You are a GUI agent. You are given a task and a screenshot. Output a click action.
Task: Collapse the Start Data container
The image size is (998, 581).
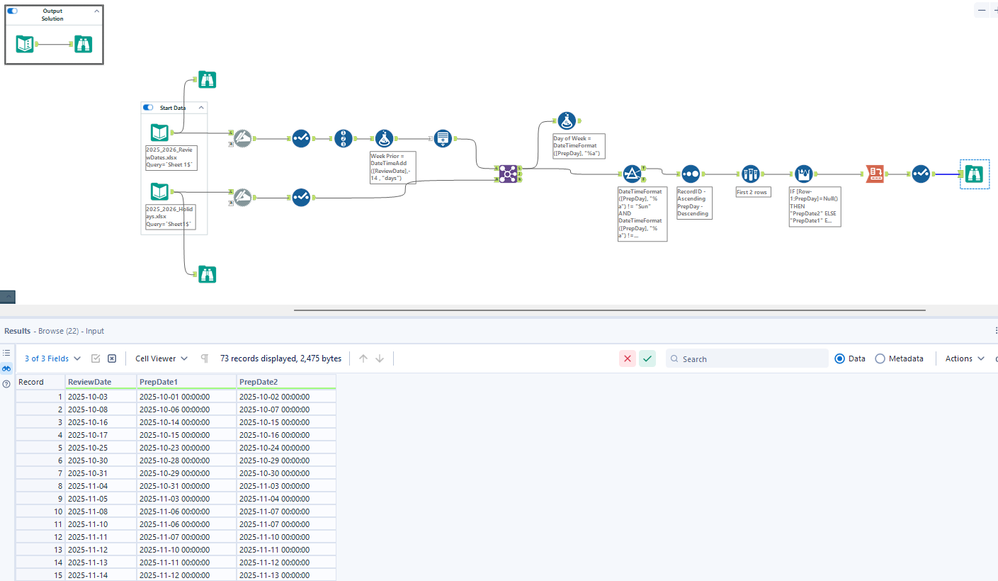pos(201,108)
